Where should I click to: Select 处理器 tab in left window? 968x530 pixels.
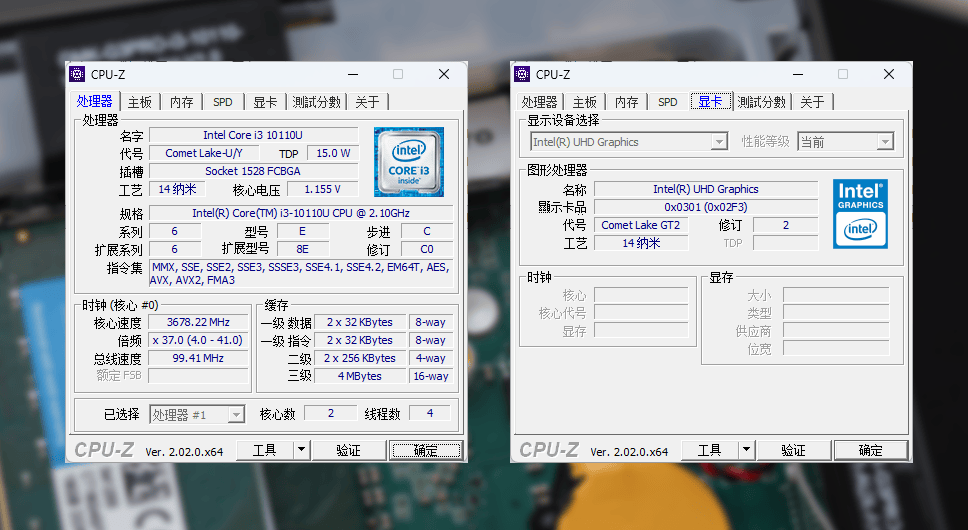(x=94, y=101)
